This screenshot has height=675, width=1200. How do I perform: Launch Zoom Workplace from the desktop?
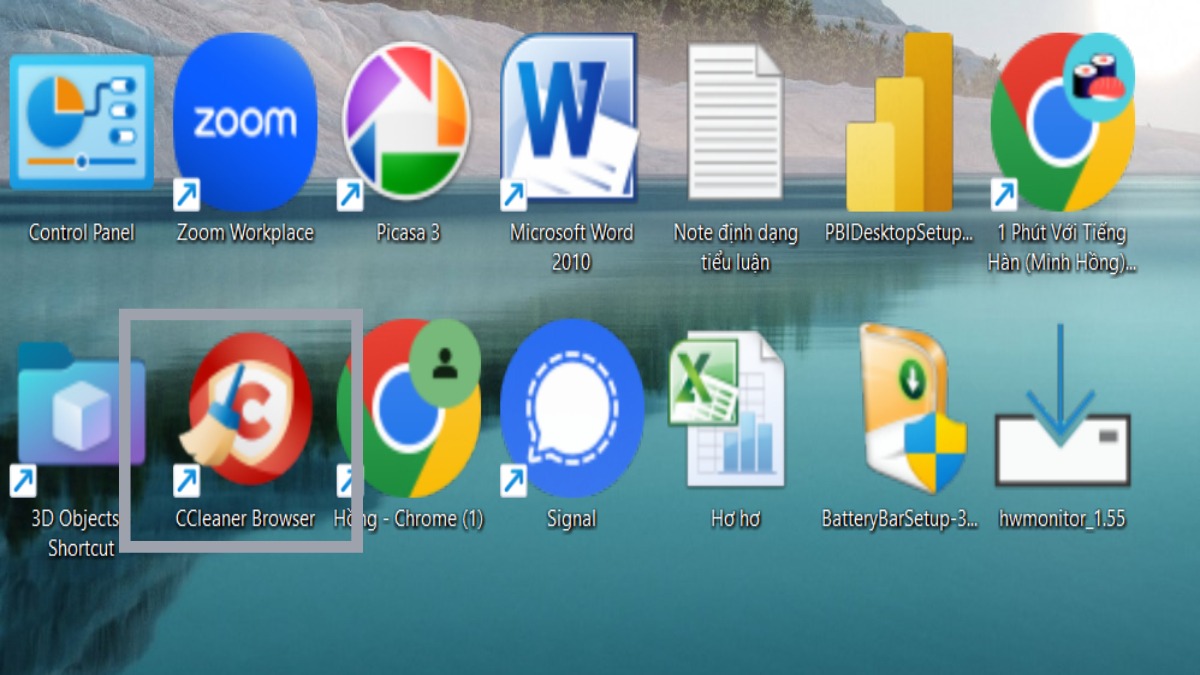coord(245,121)
